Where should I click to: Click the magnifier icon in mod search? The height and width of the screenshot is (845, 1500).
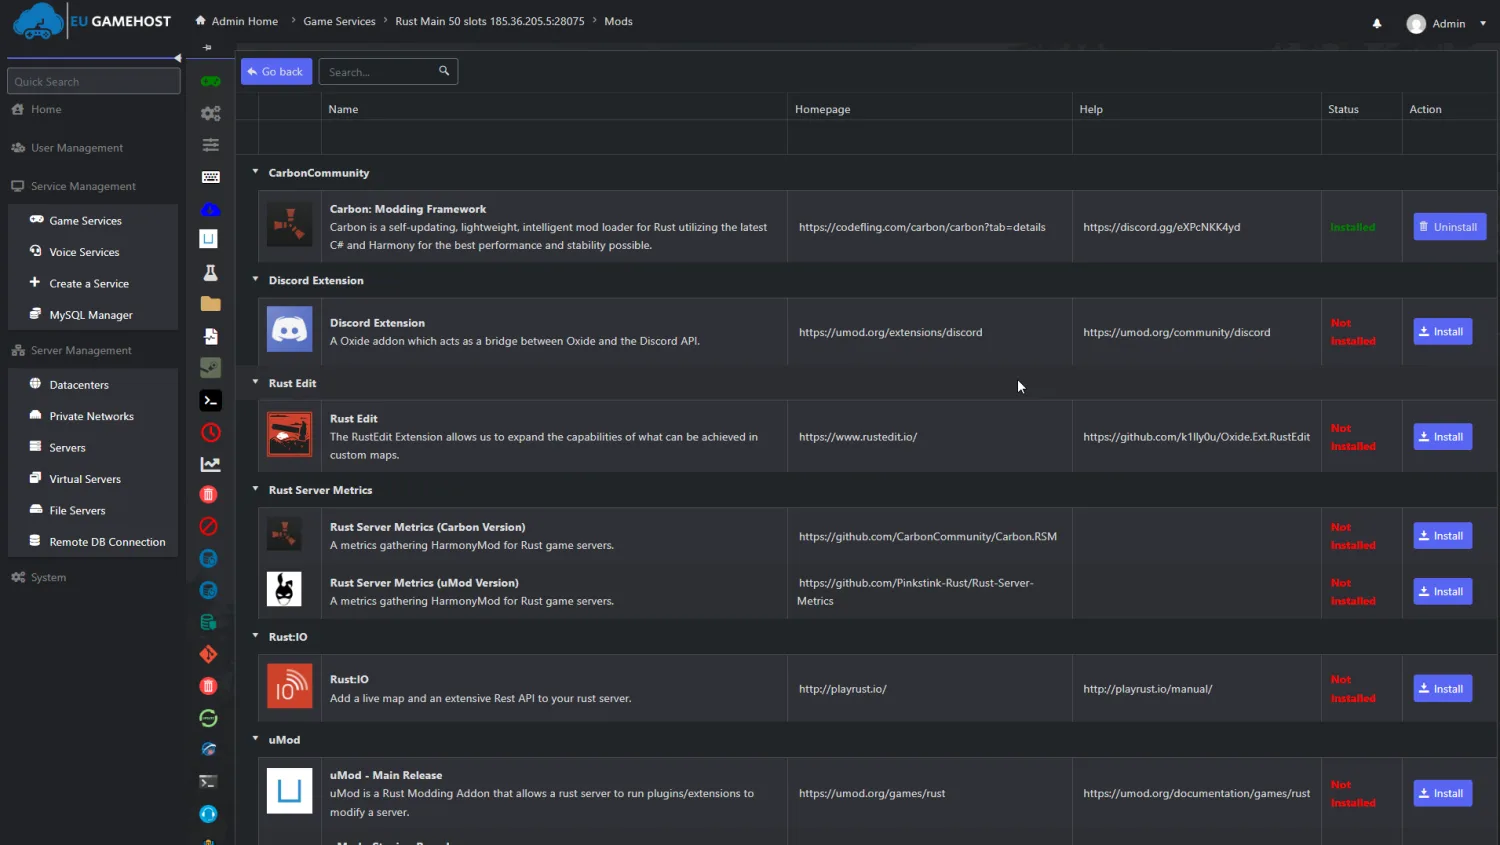[444, 71]
